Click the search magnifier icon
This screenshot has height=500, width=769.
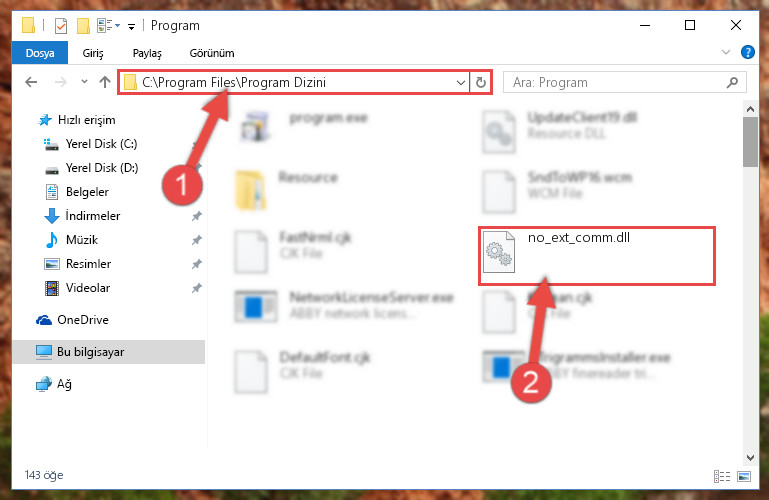point(732,82)
